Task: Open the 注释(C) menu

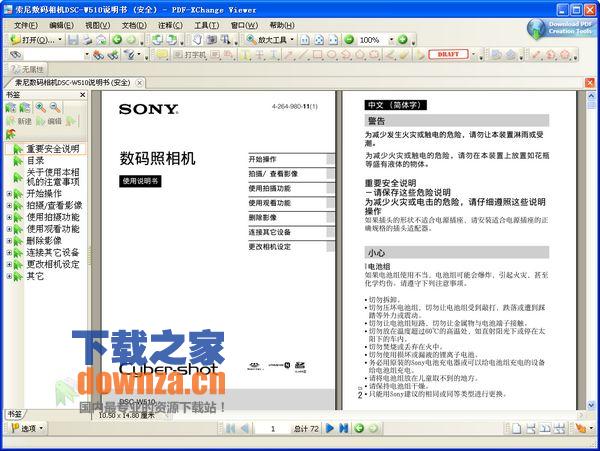Action: click(171, 25)
